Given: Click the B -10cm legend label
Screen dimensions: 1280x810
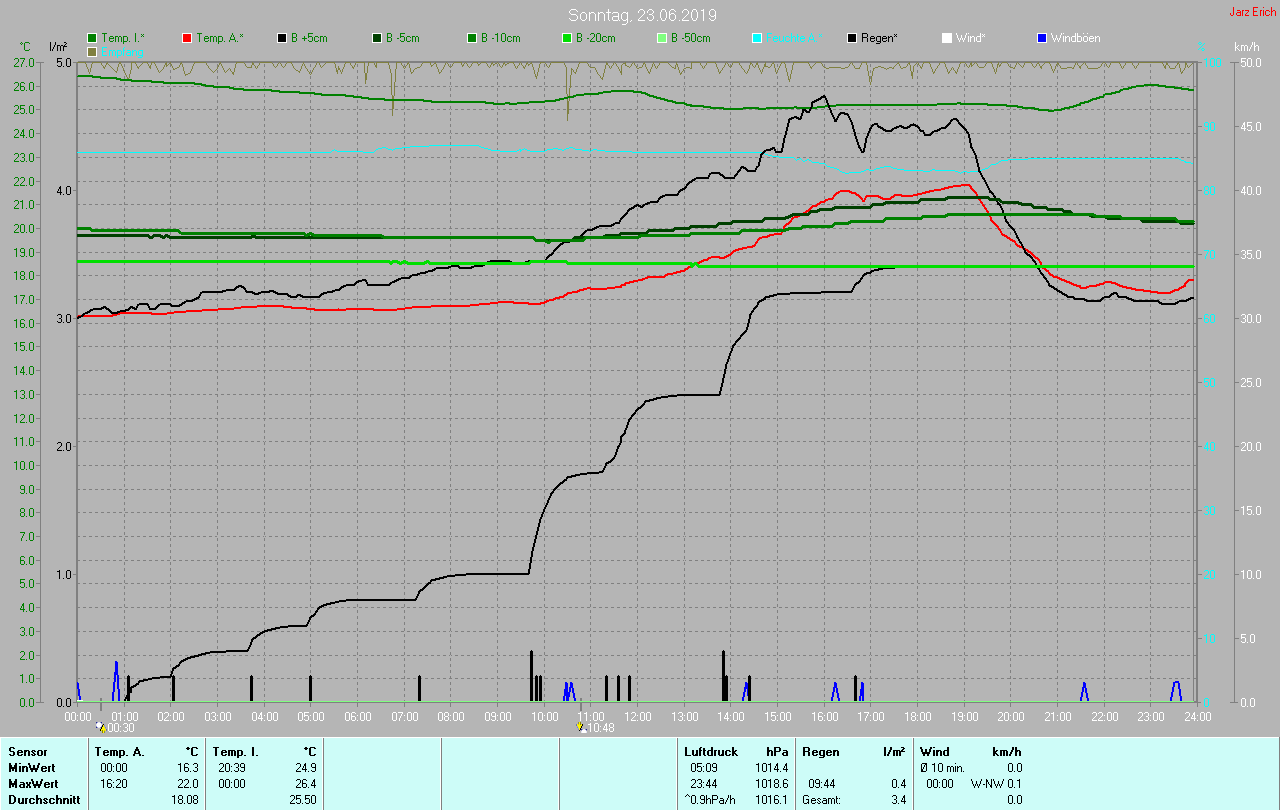Looking at the screenshot, I should point(500,38).
